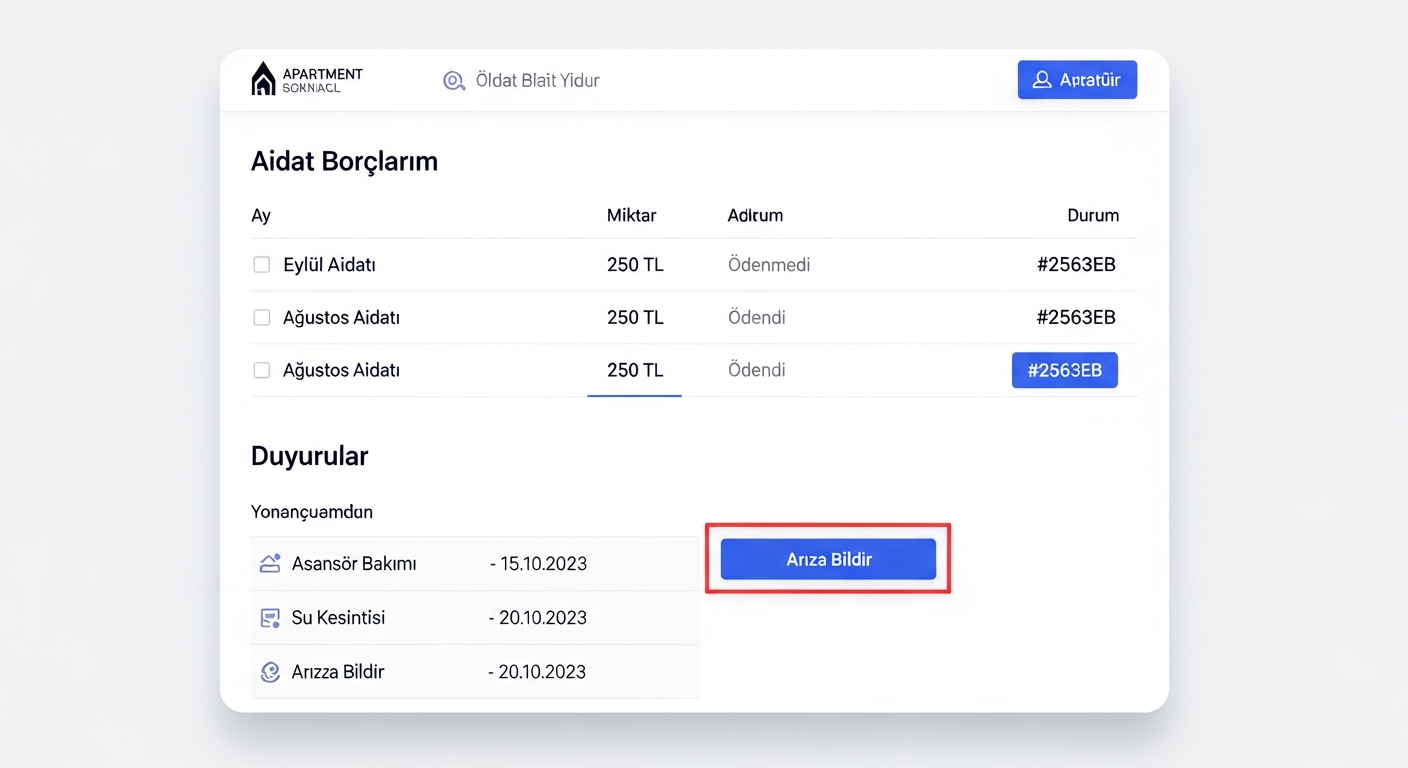Open the Asansör Bakımı announcement text

coord(354,564)
